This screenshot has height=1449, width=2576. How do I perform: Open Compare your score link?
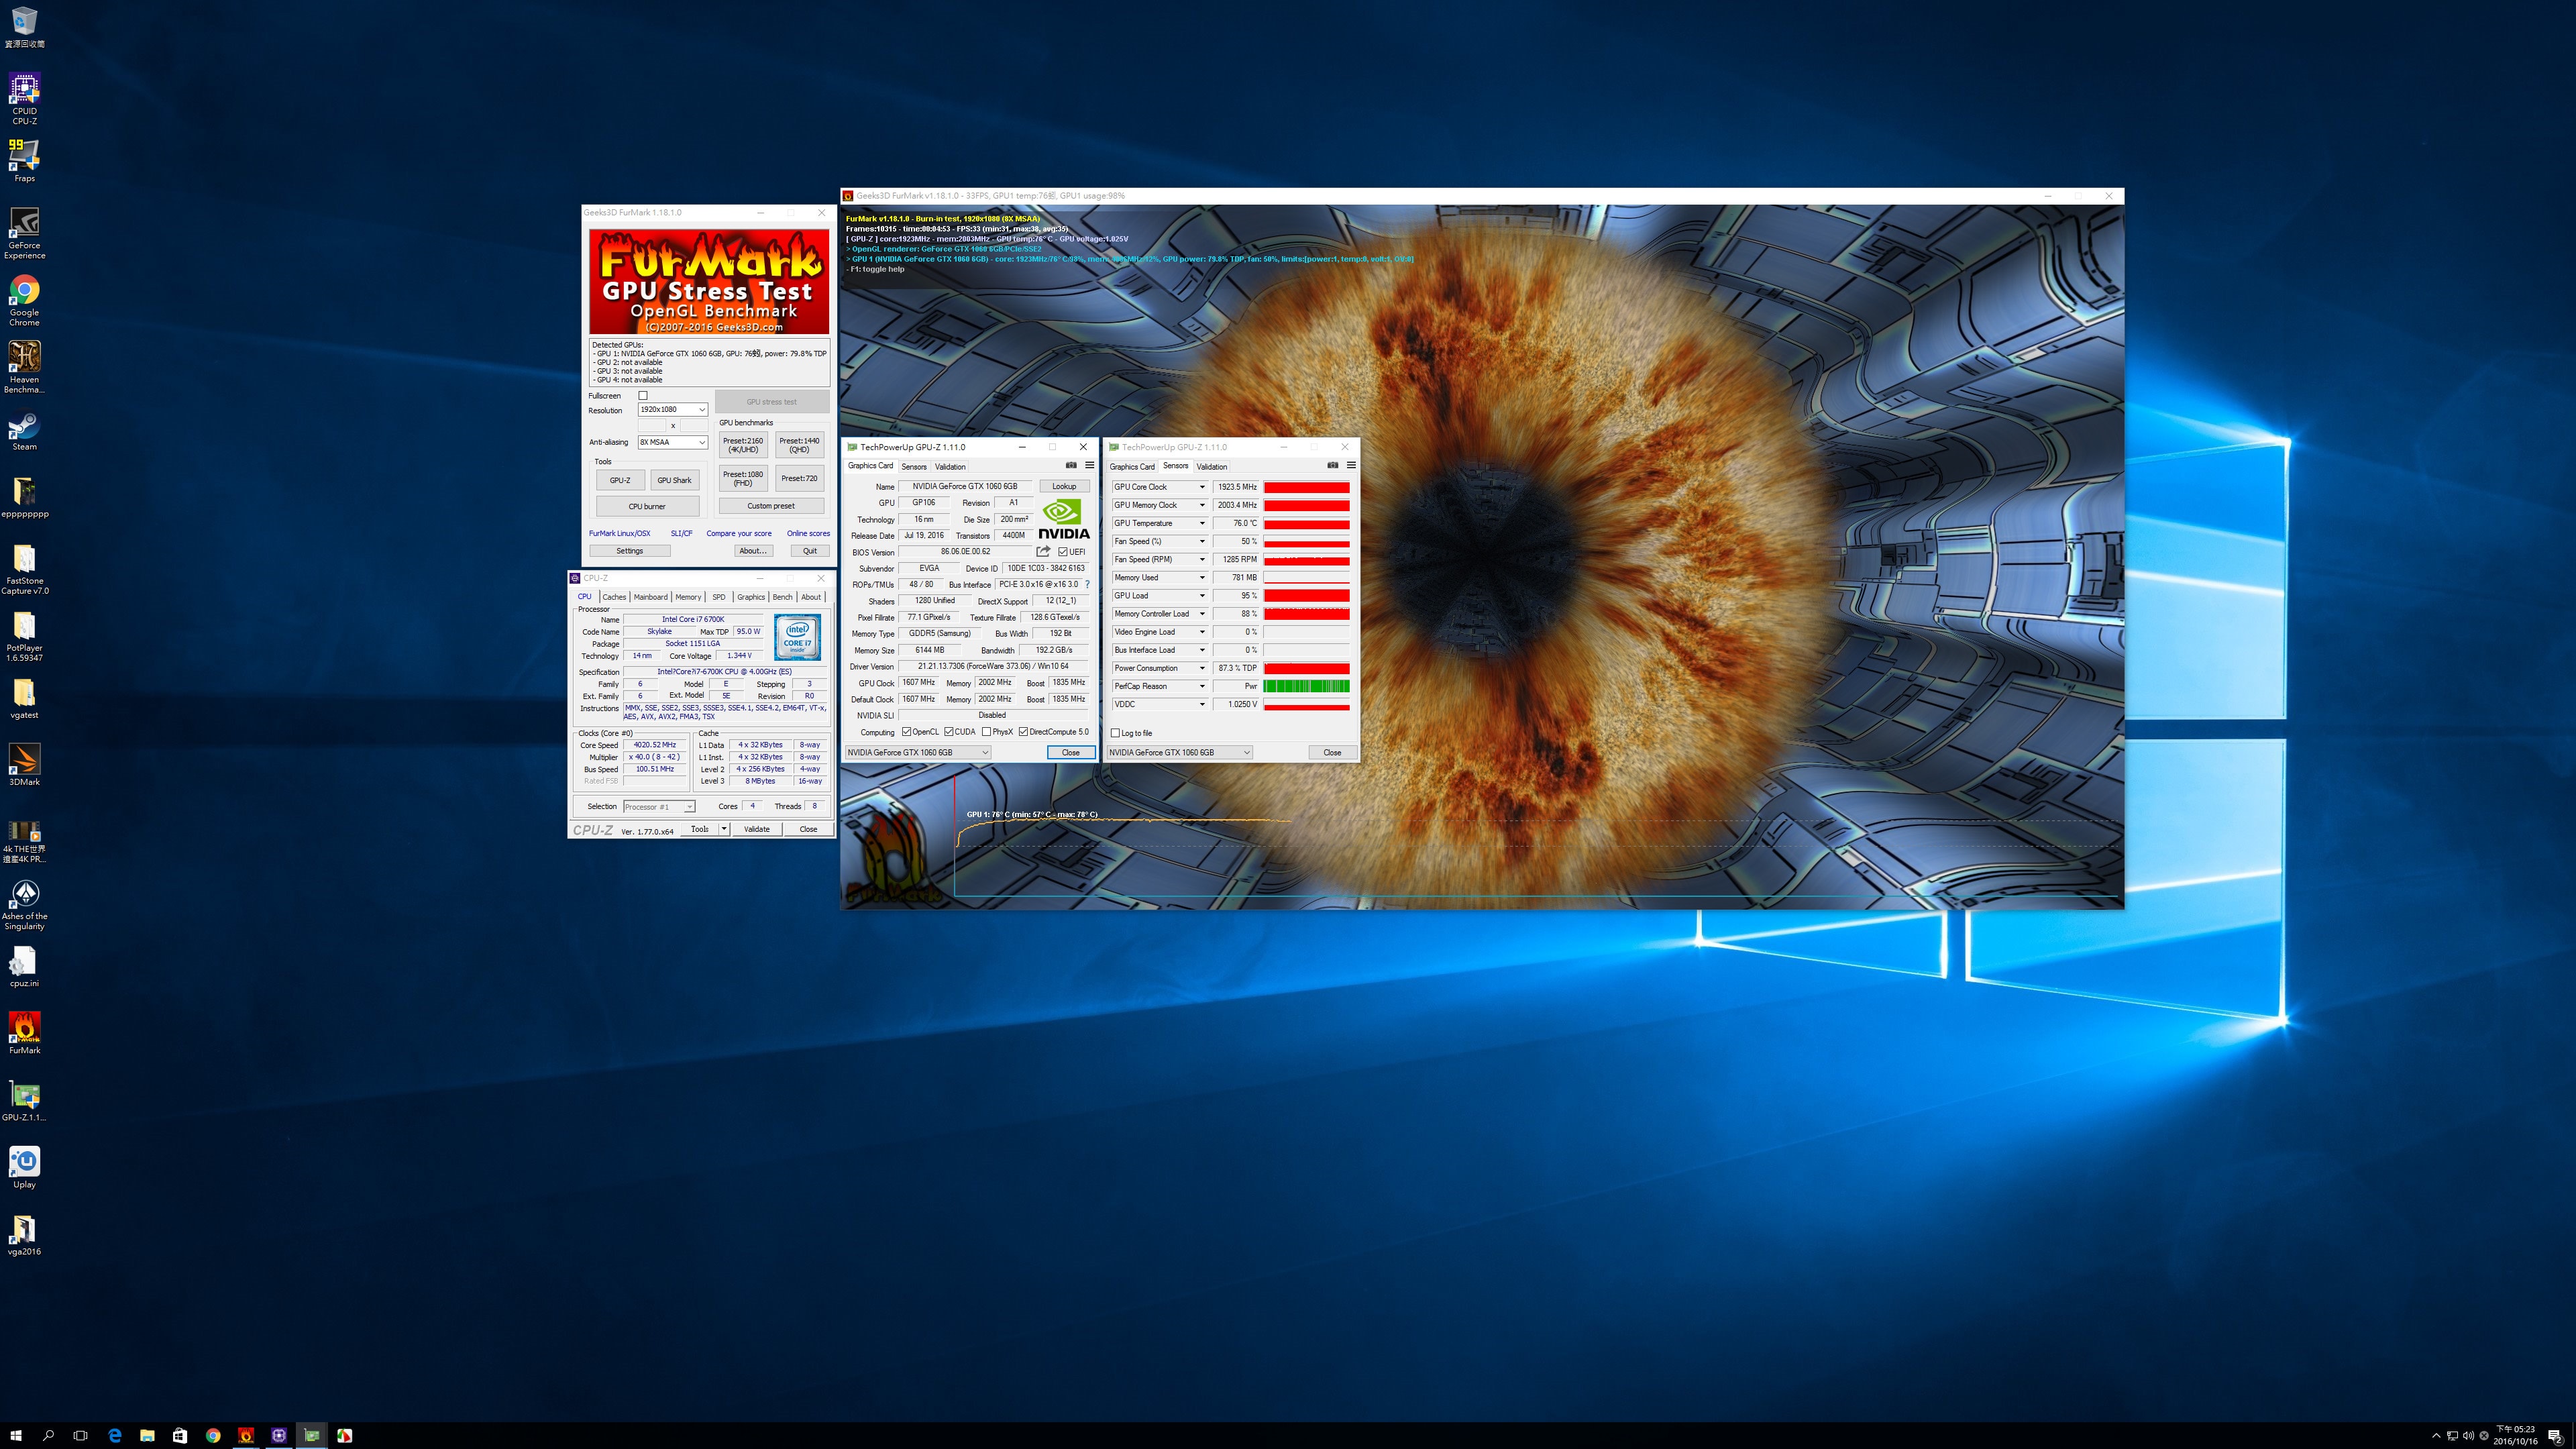(739, 533)
